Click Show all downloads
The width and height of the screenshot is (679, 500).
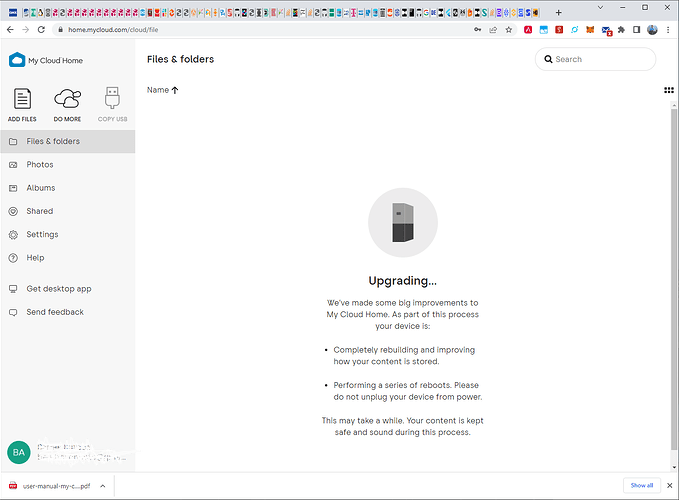point(642,485)
